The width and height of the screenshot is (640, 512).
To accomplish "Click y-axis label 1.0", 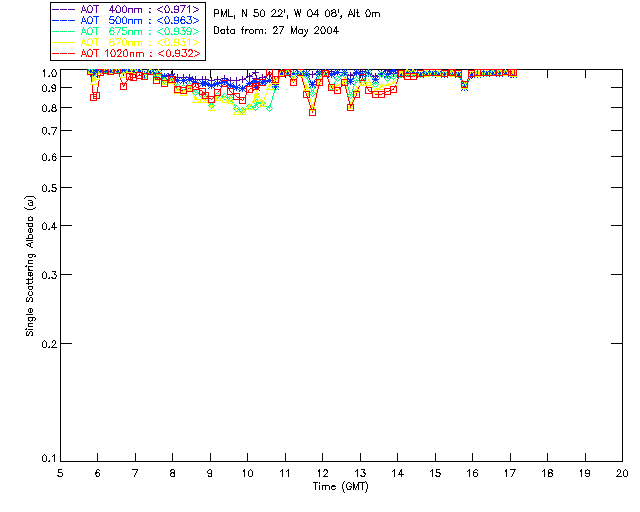I will click(x=49, y=73).
